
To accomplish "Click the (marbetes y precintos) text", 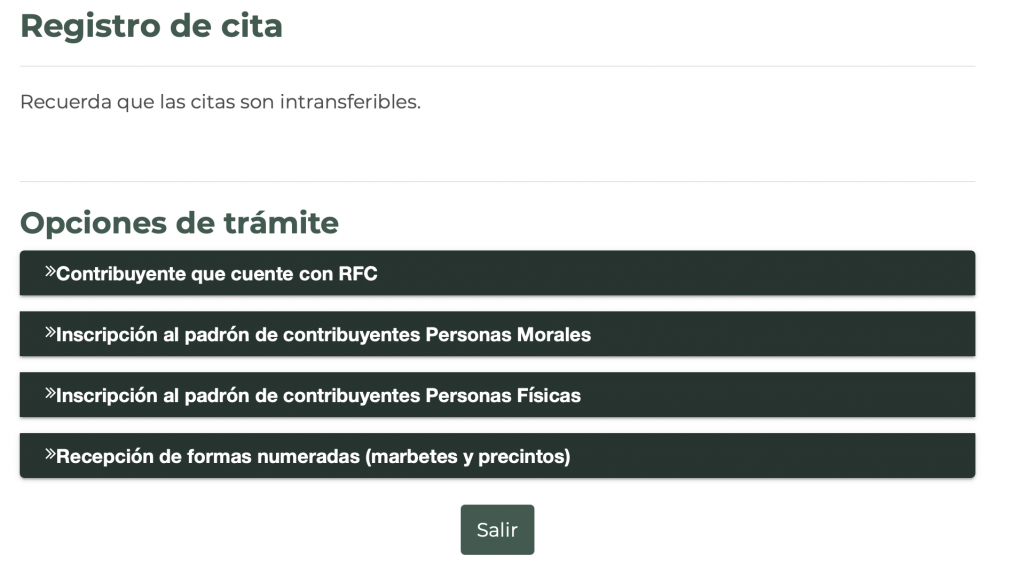I will tap(467, 457).
